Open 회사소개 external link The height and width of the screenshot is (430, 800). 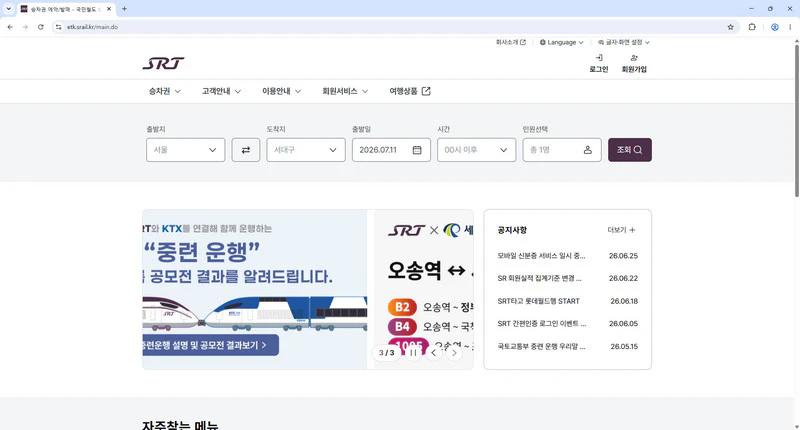coord(511,42)
